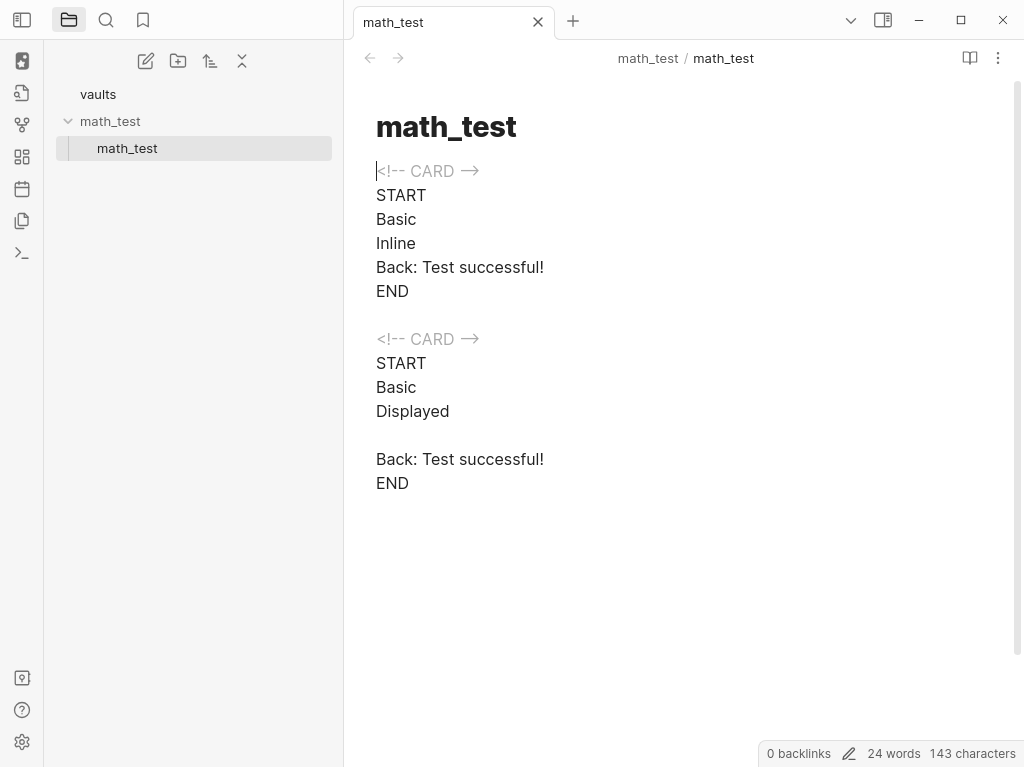The height and width of the screenshot is (767, 1024).
Task: Create new canvas from ribbon
Action: 22,157
